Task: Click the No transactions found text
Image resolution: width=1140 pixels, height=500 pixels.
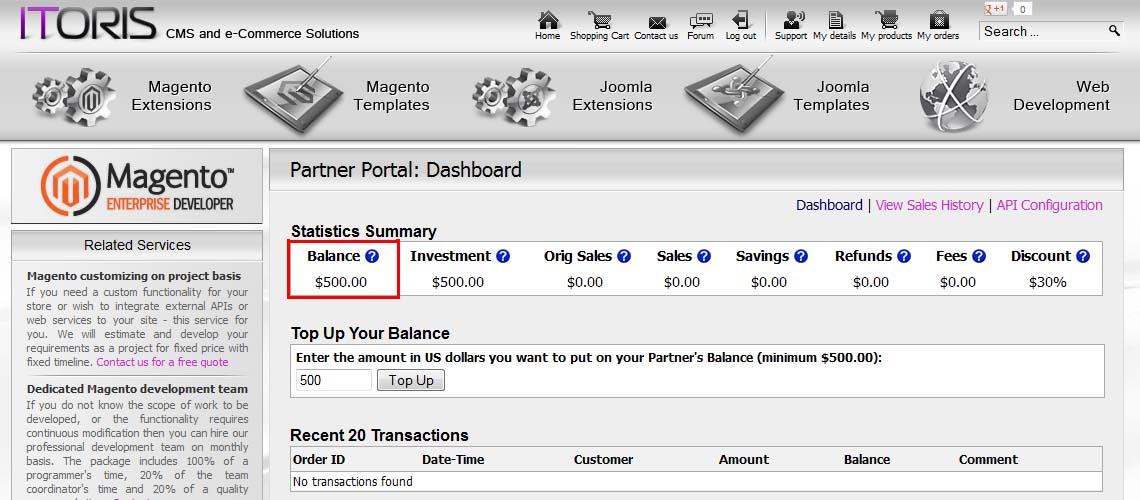Action: (x=353, y=481)
